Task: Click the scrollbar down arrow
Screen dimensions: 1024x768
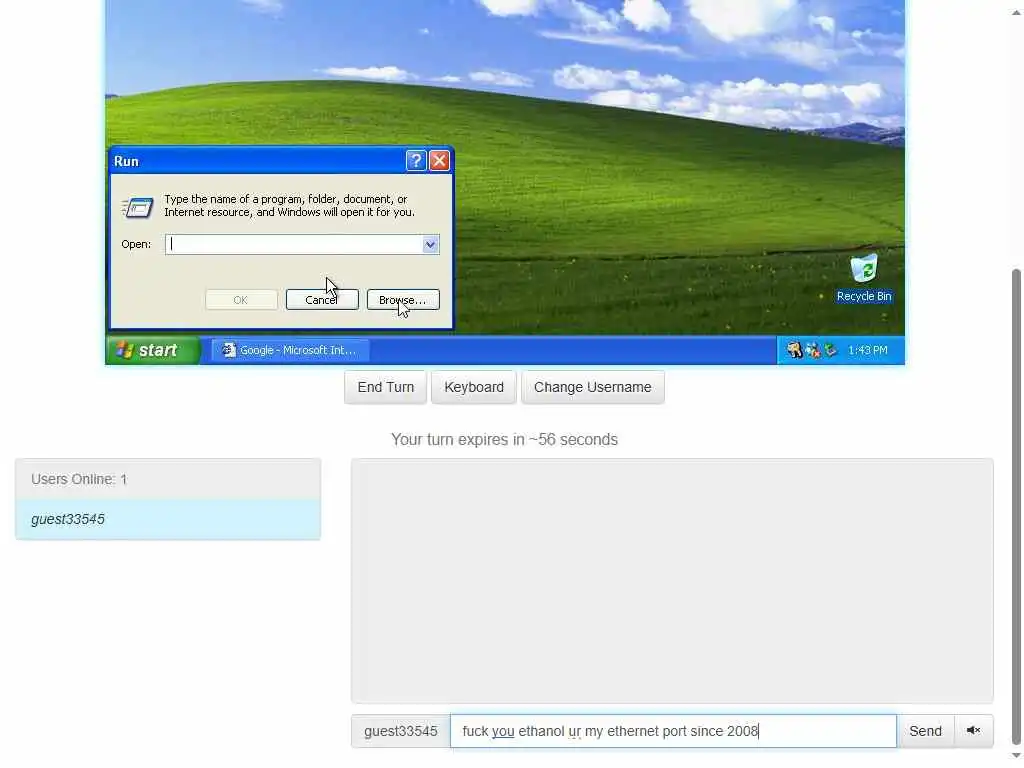Action: 1016,756
